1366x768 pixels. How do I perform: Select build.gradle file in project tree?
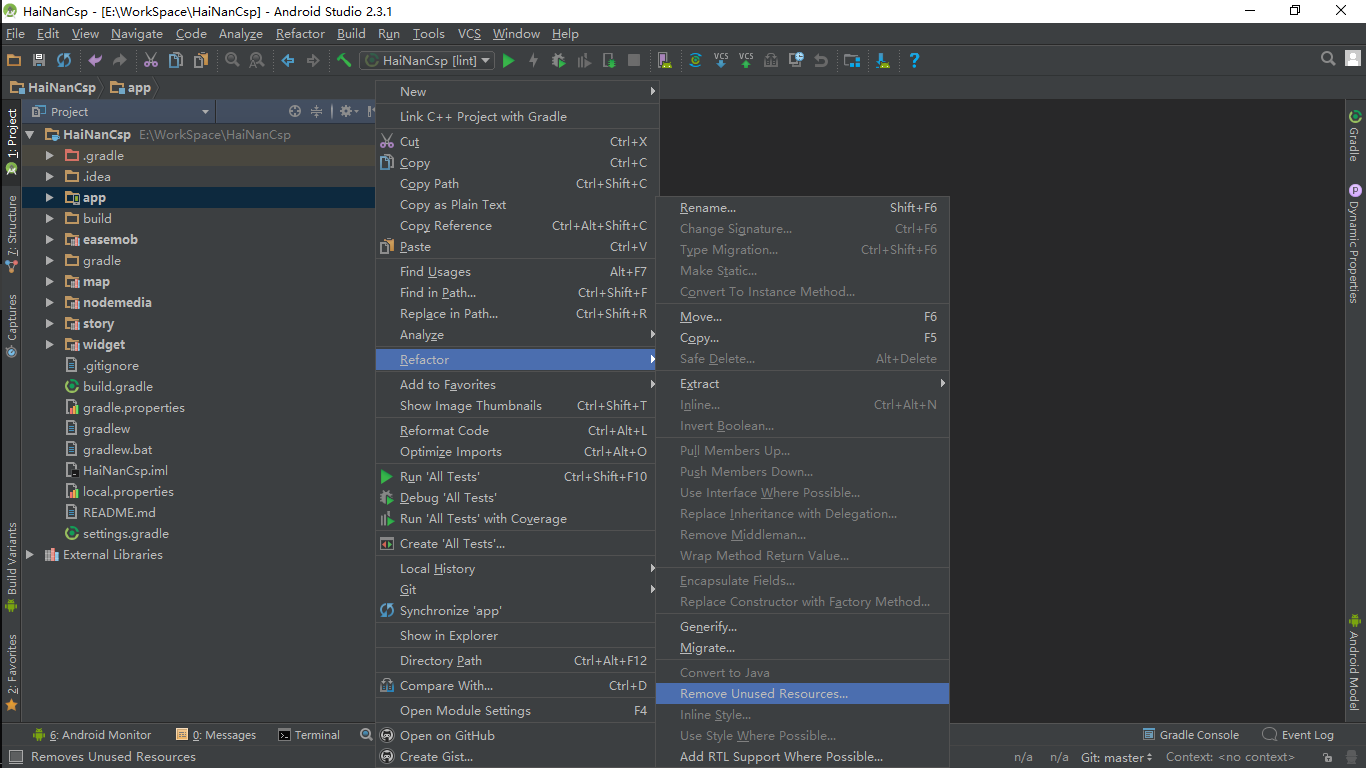click(109, 387)
